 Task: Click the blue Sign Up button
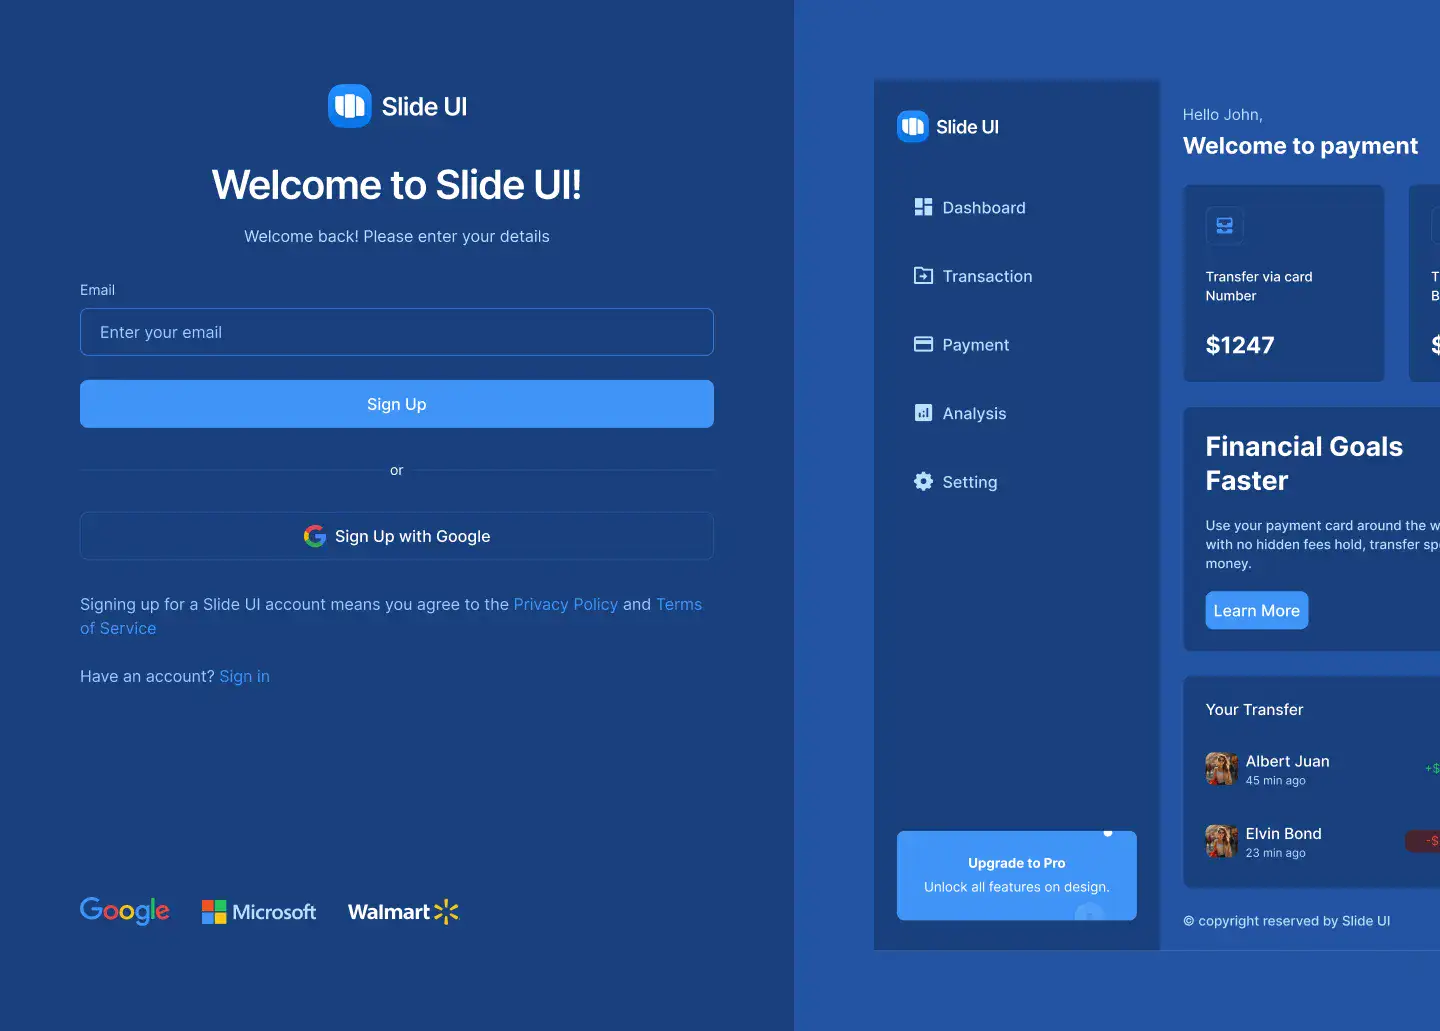coord(397,404)
